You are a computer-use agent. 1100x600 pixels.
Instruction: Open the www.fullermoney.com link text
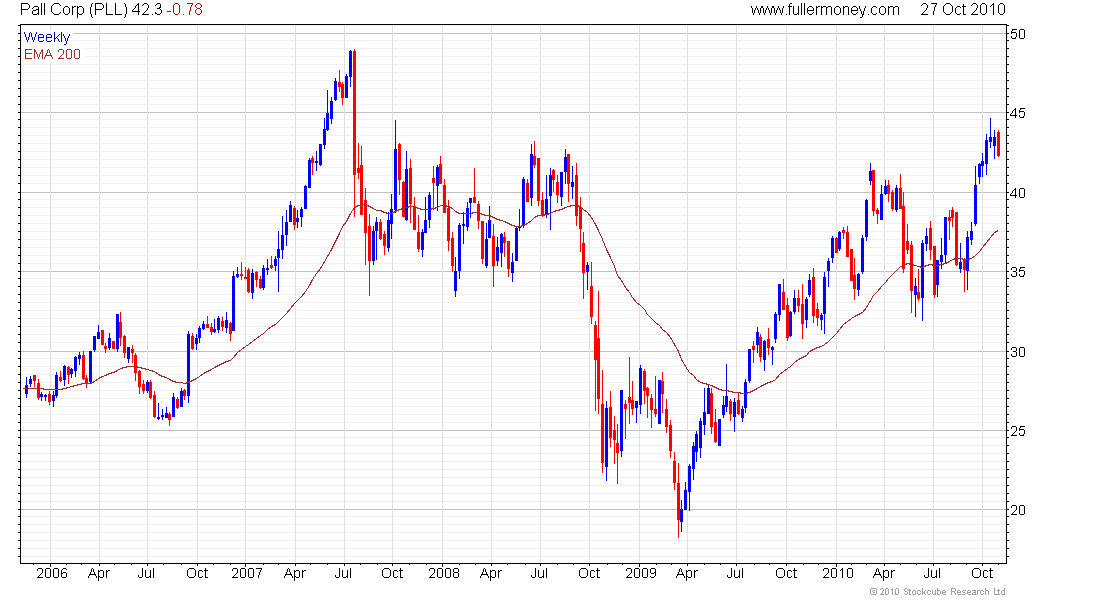[825, 10]
